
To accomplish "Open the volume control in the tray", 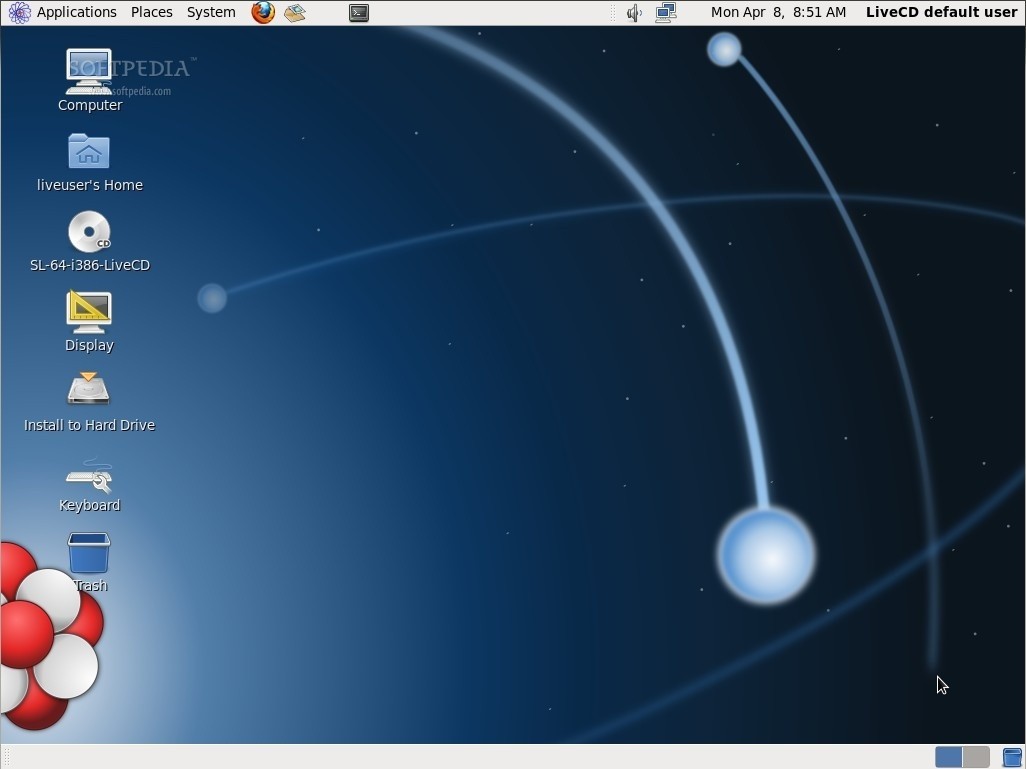I will click(x=634, y=13).
